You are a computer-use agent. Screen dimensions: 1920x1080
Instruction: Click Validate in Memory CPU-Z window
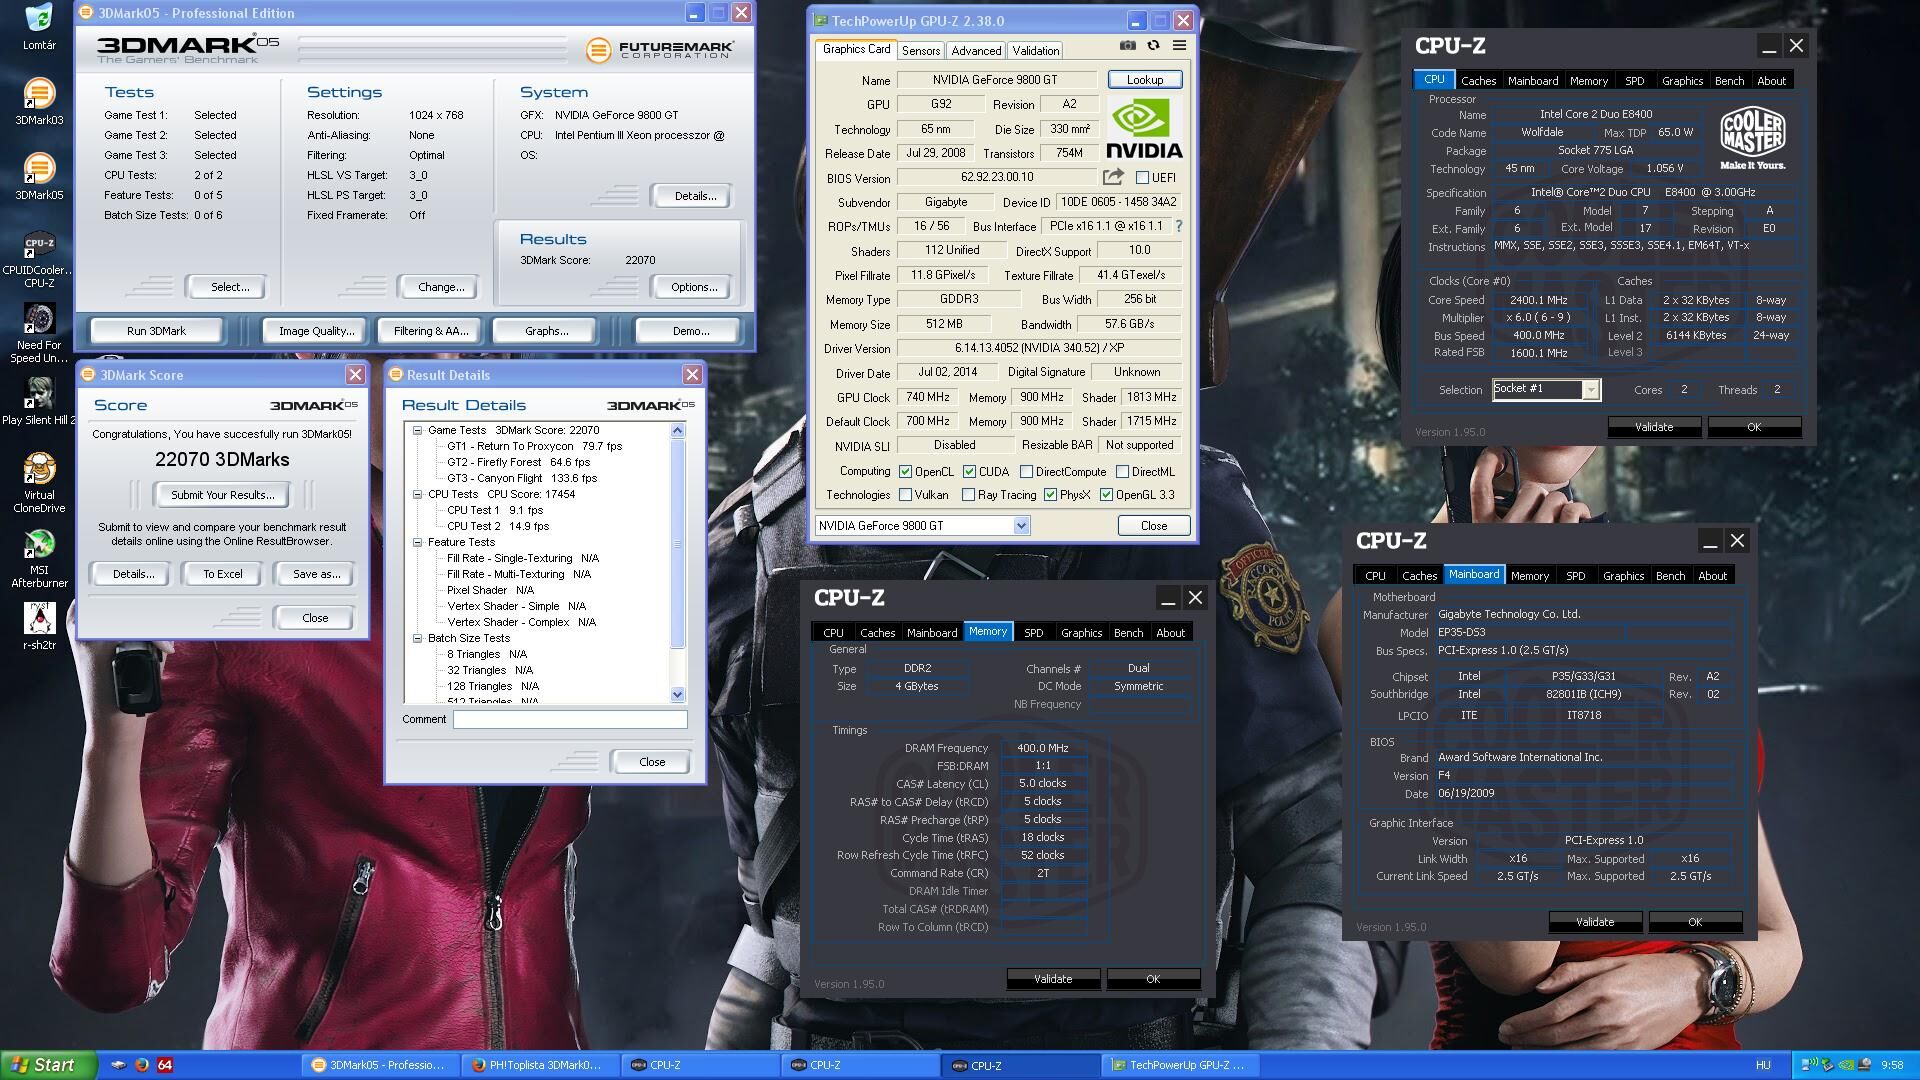(x=1053, y=979)
